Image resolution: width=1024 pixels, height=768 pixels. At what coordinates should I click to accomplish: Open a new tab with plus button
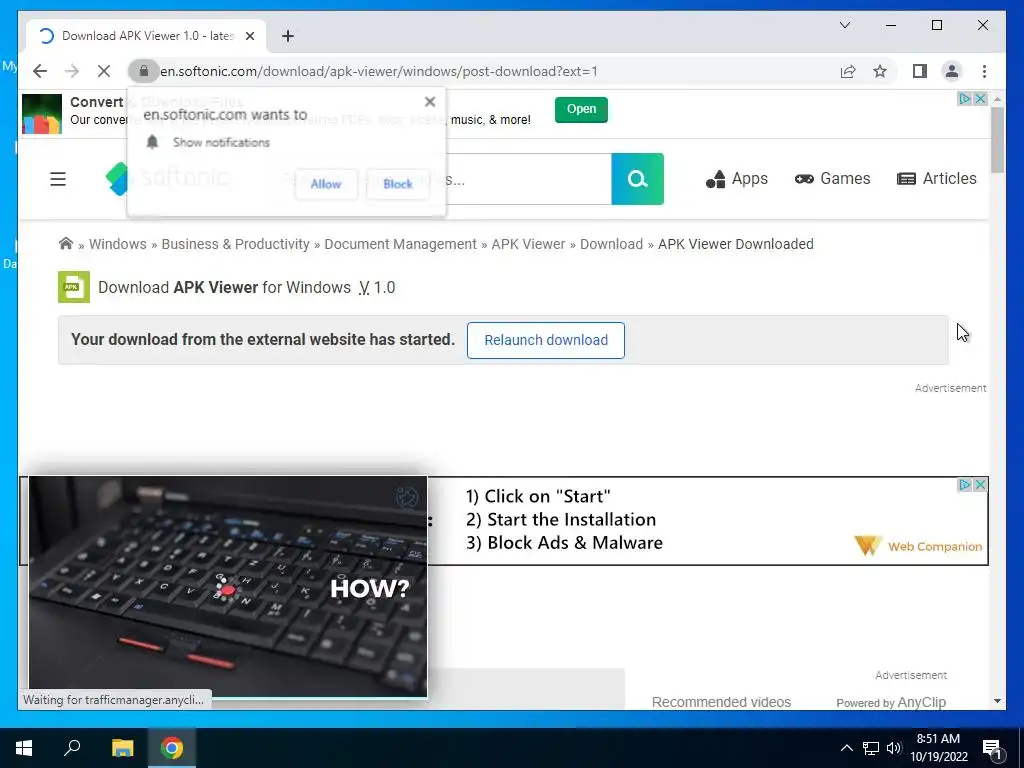click(288, 36)
